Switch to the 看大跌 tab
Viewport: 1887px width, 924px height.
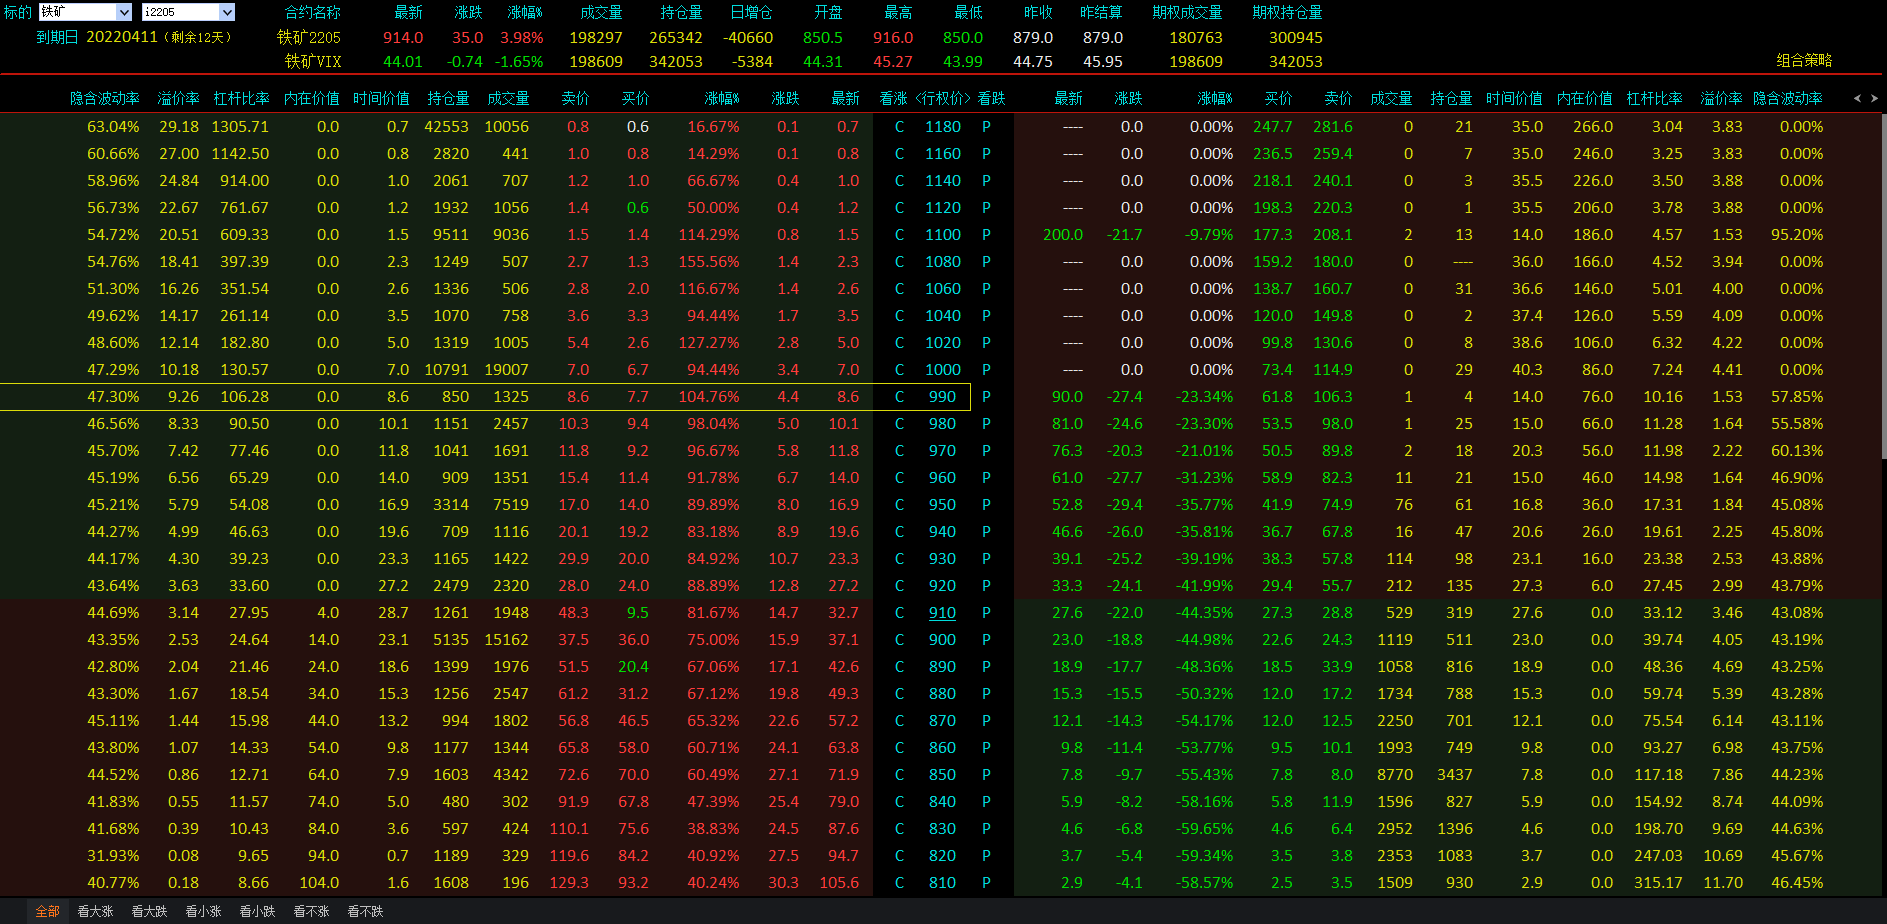click(x=150, y=911)
